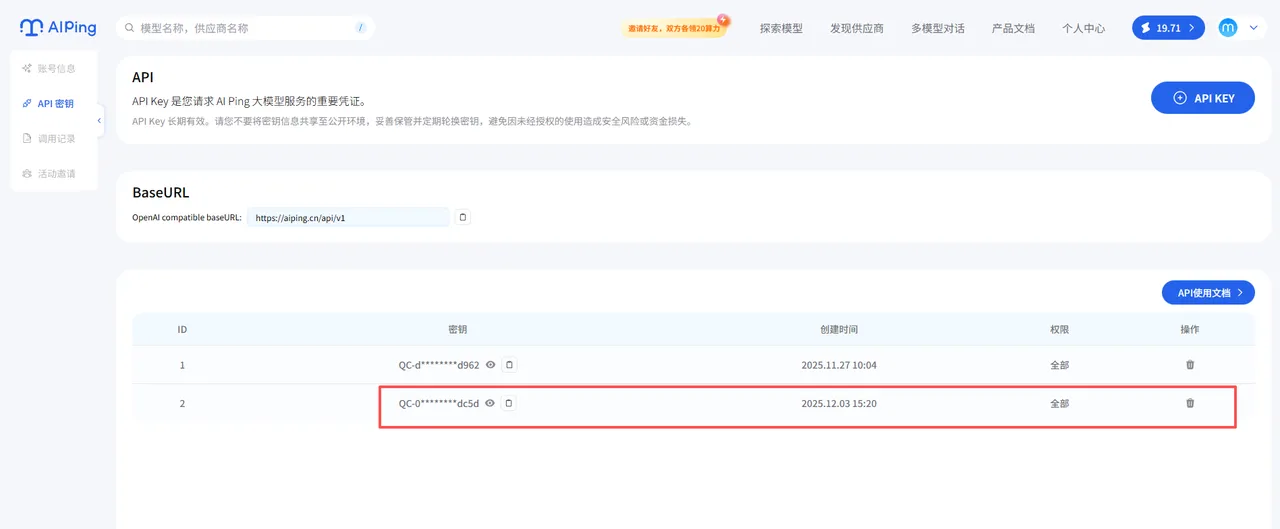Expand the account dropdown chevron
The width and height of the screenshot is (1280, 529).
pos(1254,28)
